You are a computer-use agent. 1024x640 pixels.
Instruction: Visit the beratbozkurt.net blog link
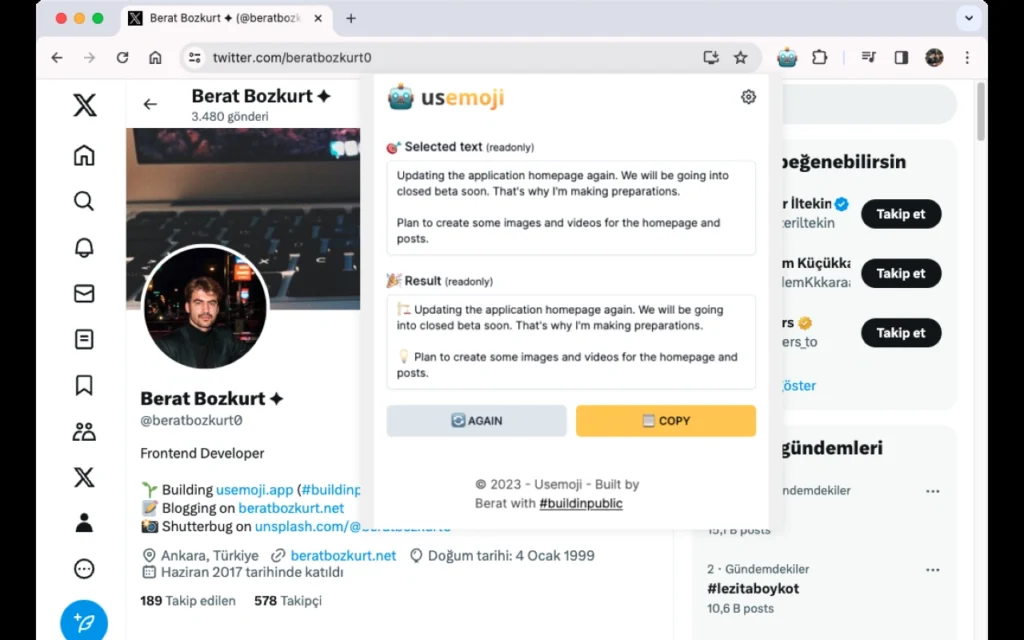click(x=291, y=508)
